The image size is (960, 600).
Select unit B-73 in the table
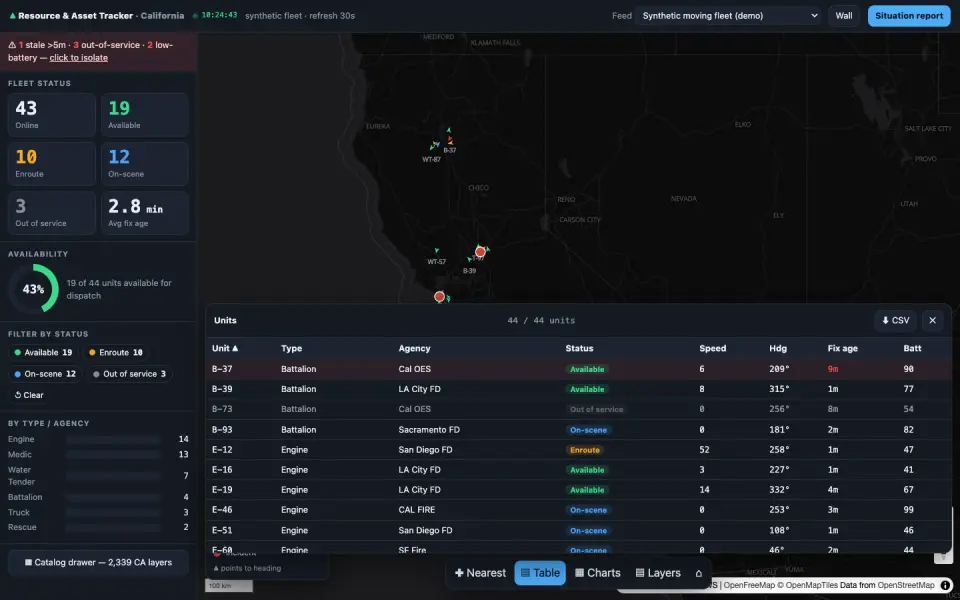click(x=579, y=409)
